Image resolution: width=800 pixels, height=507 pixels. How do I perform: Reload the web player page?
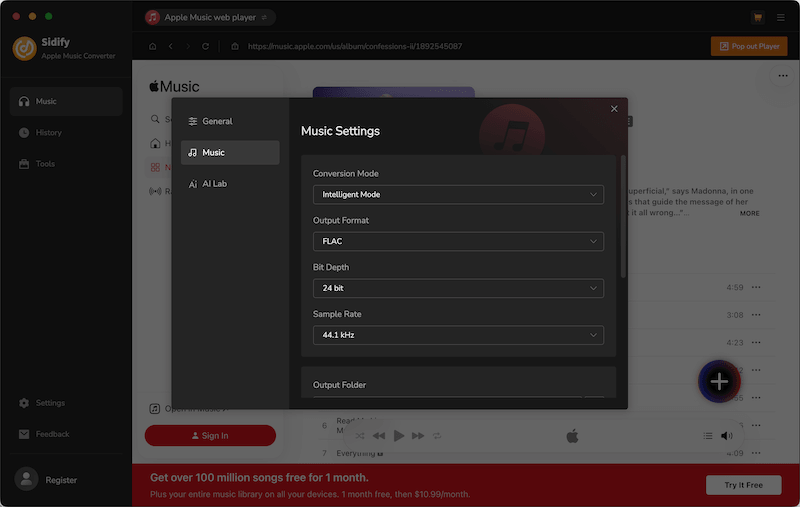[205, 46]
